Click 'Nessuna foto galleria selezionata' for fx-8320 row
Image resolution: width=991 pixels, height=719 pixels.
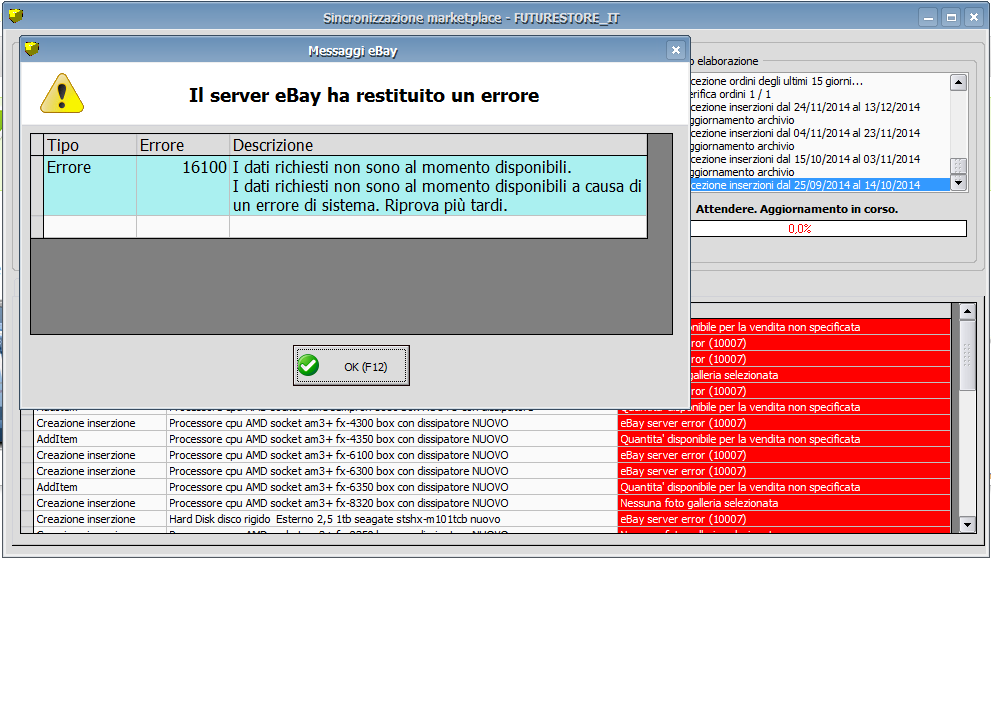784,503
